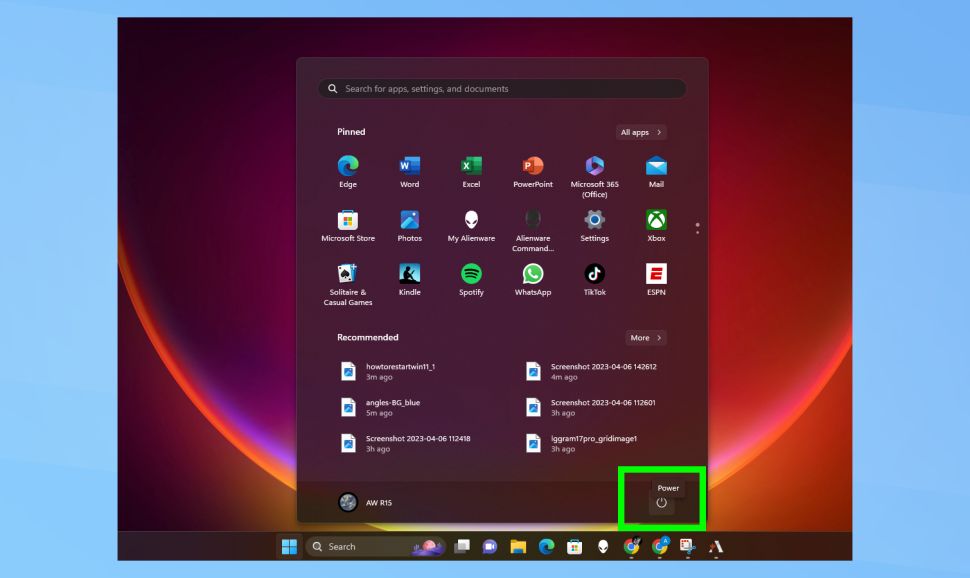Open Spotify from Pinned apps
Viewport: 970px width, 578px height.
coord(471,280)
